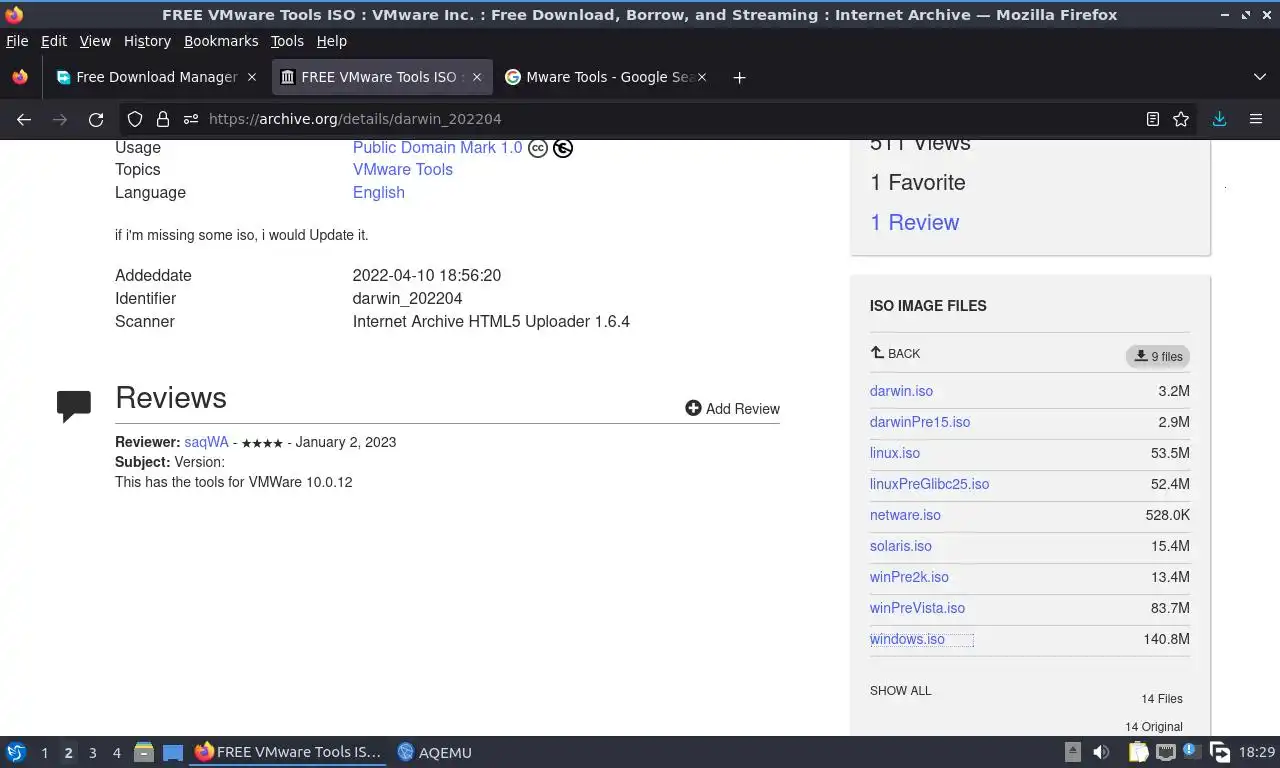This screenshot has width=1280, height=768.
Task: Download linux.iso file
Action: click(x=895, y=453)
